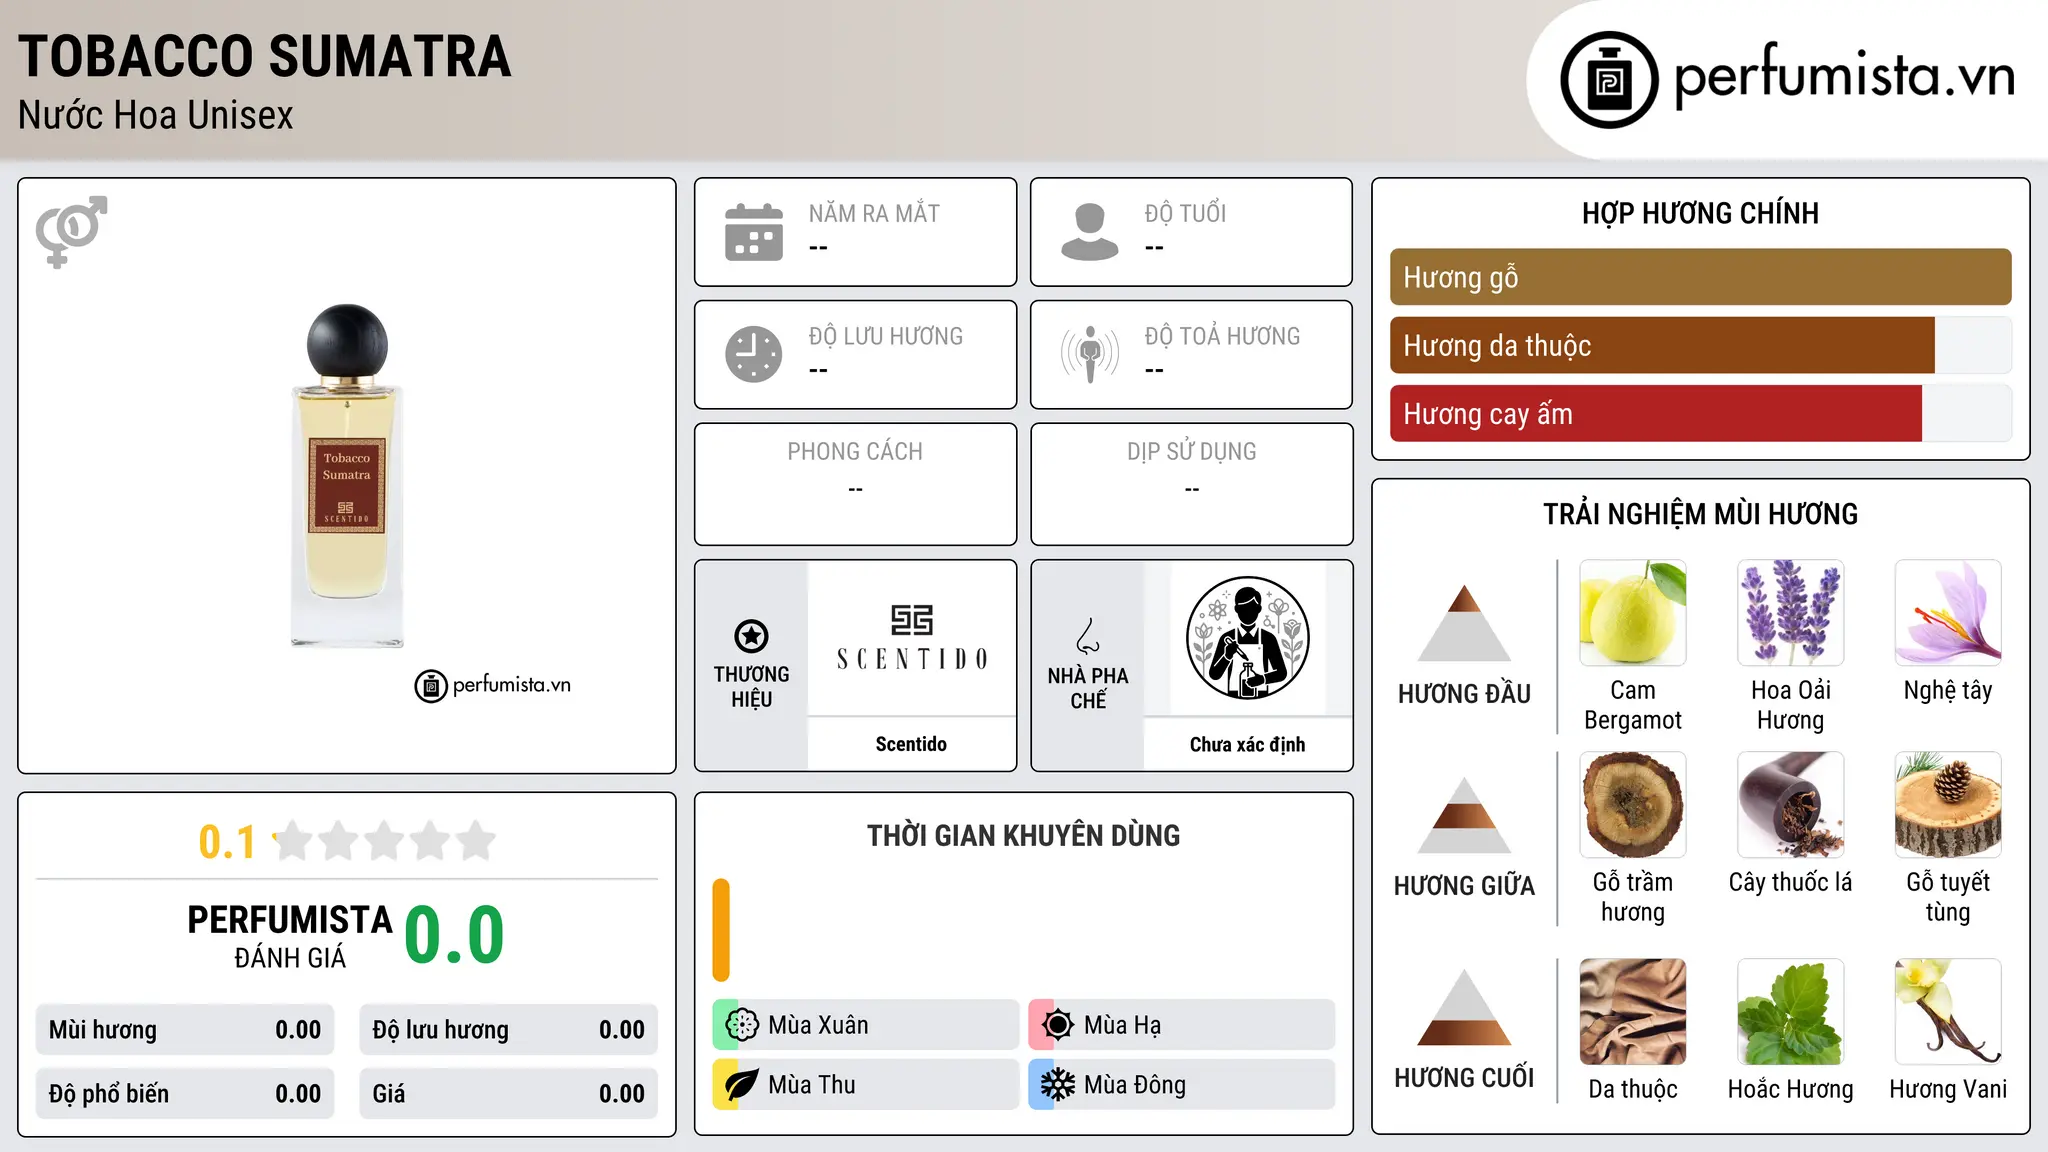This screenshot has height=1152, width=2048.
Task: Click the TRẢI NGHIỆM MÙI HƯƠNG heading
Action: (1700, 514)
